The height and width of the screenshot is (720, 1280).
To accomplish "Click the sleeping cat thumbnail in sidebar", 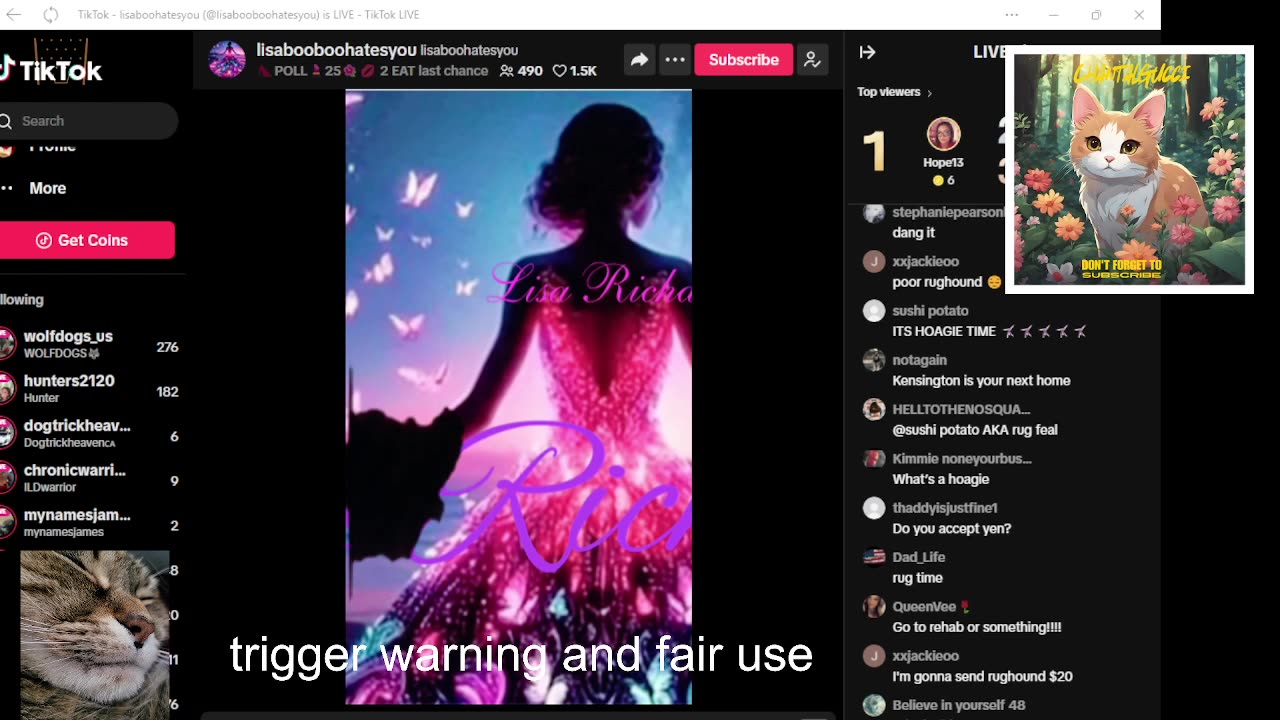I will click(94, 635).
